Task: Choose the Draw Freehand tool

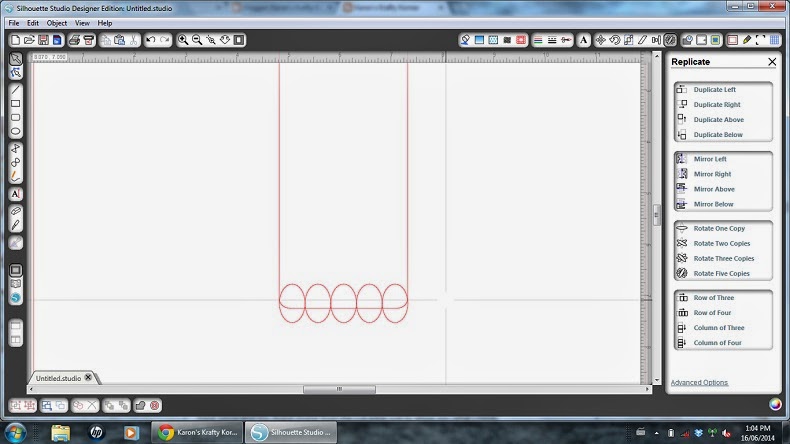Action: click(16, 176)
